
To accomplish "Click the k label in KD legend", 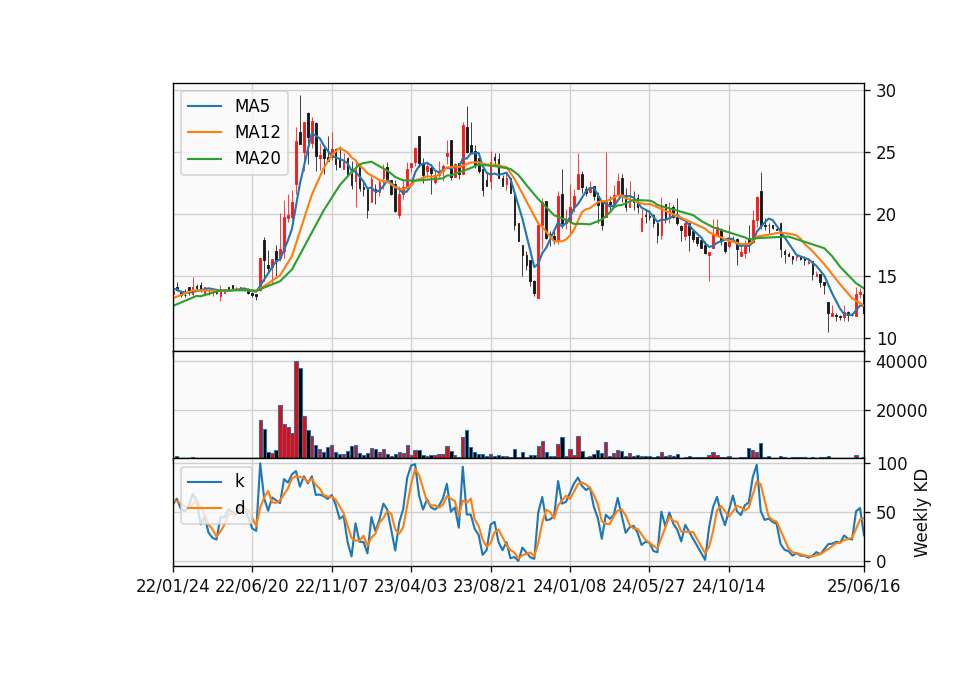I will click(239, 481).
